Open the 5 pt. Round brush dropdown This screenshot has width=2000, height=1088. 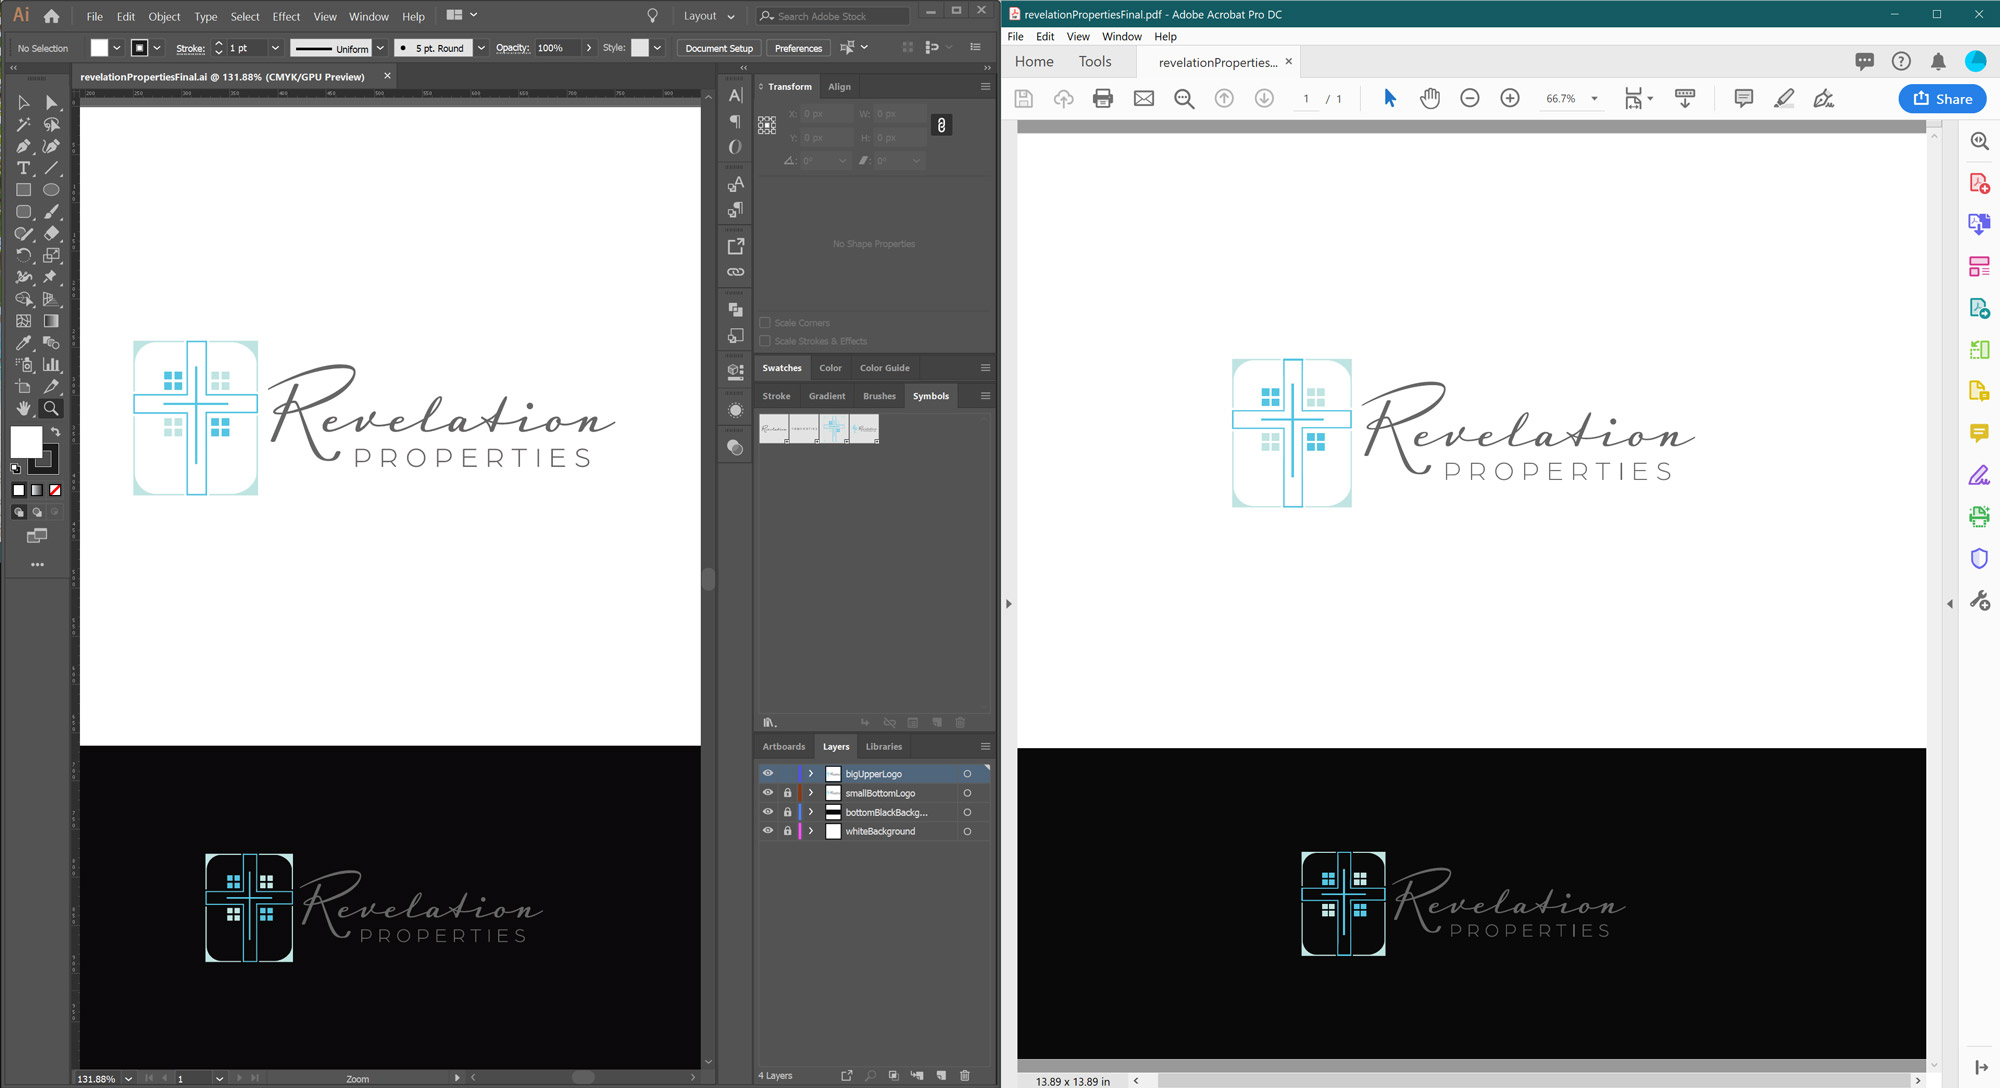pyautogui.click(x=481, y=48)
